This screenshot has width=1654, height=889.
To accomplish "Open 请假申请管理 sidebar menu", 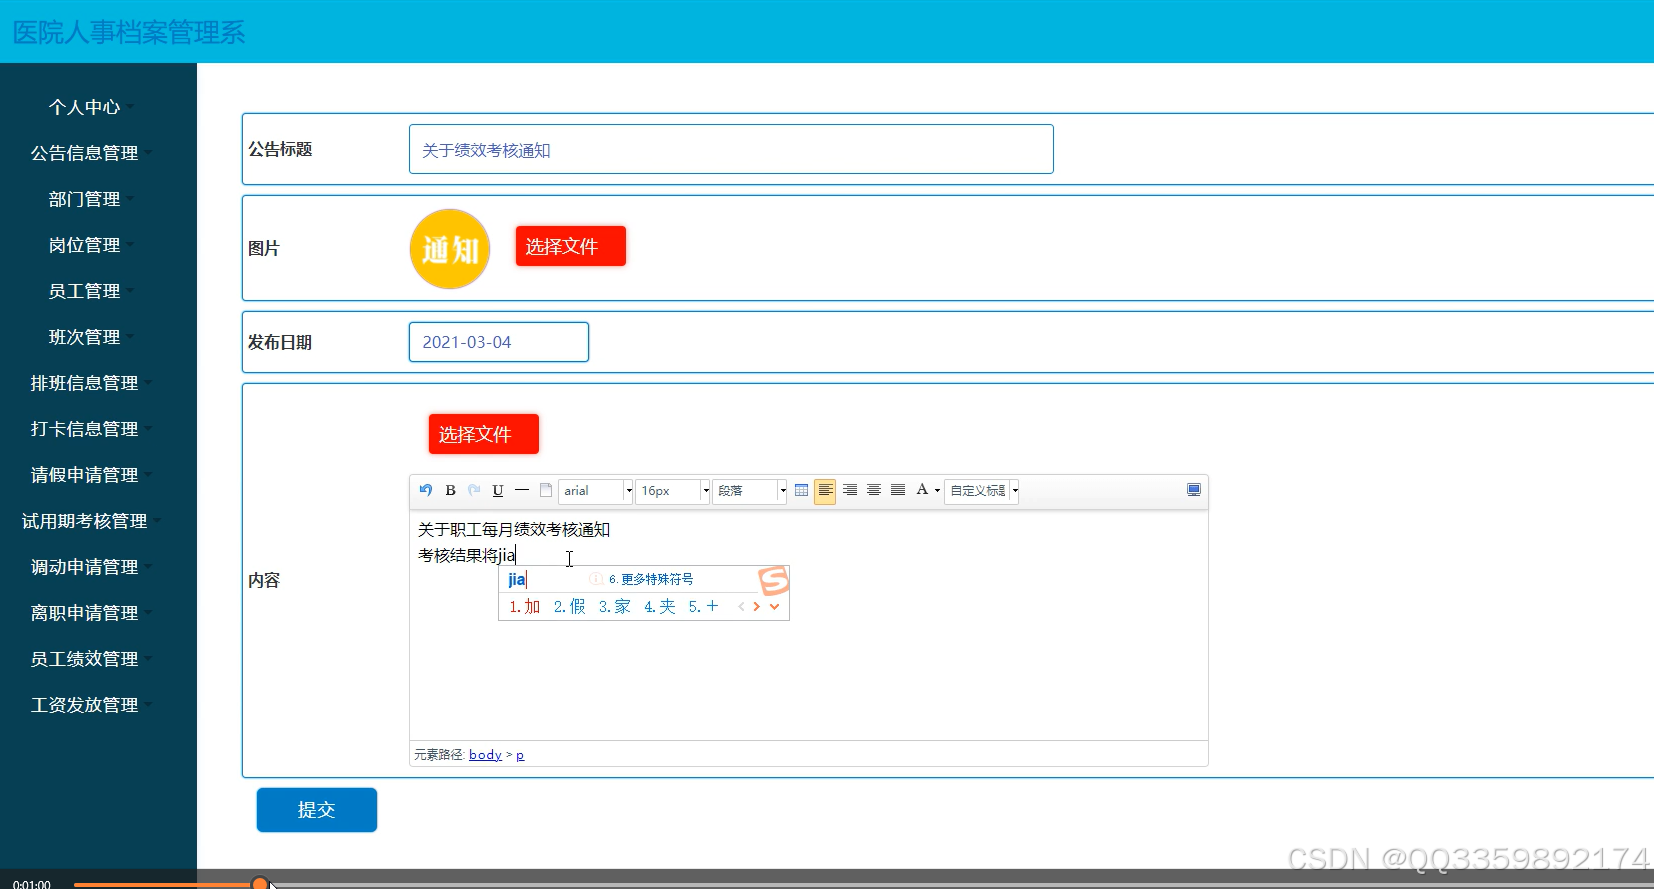I will pyautogui.click(x=85, y=475).
